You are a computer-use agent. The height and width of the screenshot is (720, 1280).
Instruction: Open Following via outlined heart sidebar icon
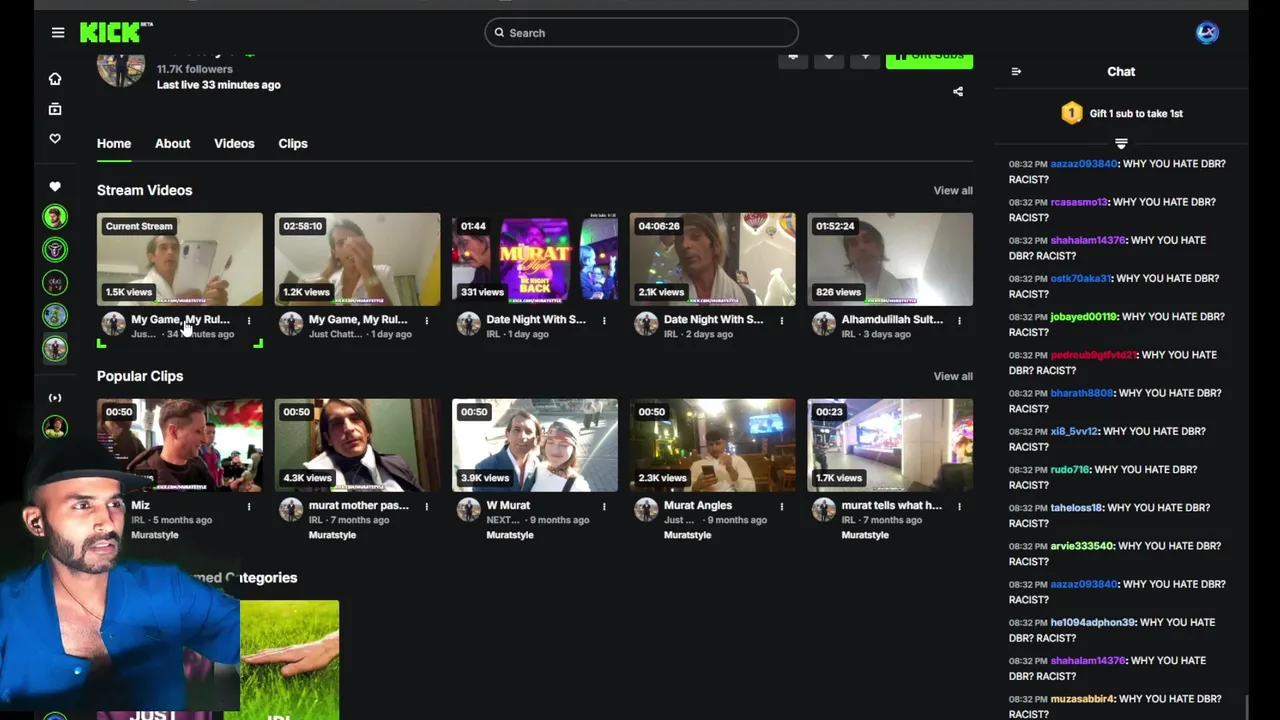tap(55, 139)
